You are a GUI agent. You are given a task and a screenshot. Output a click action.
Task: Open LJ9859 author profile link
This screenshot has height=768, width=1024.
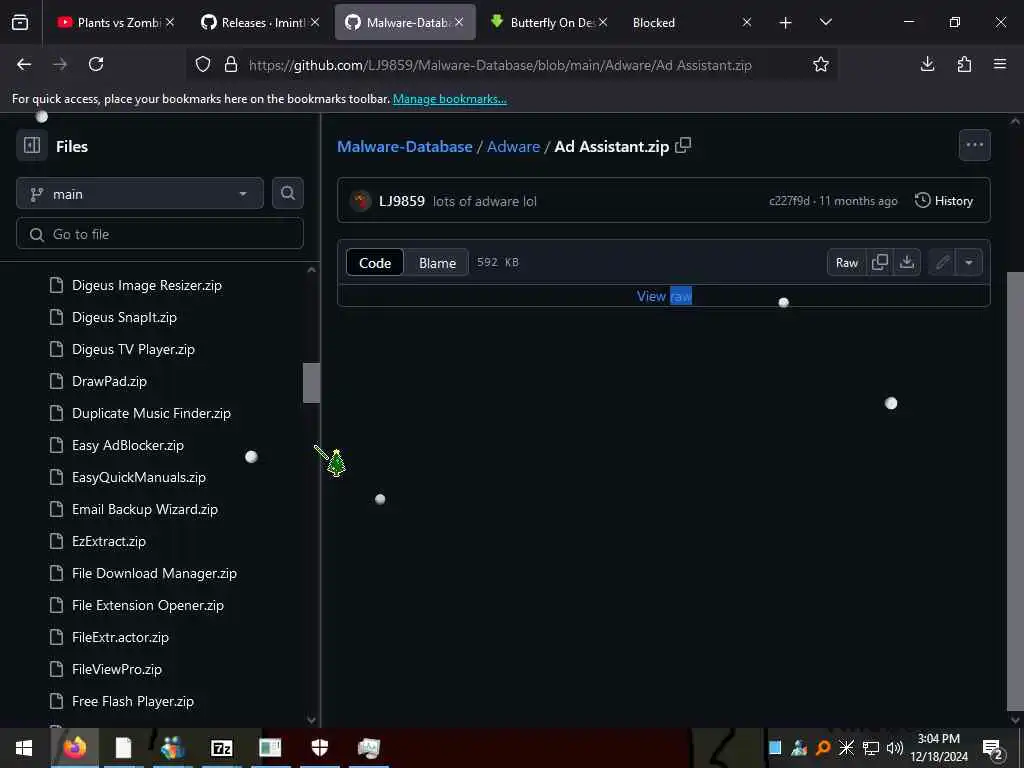click(402, 201)
